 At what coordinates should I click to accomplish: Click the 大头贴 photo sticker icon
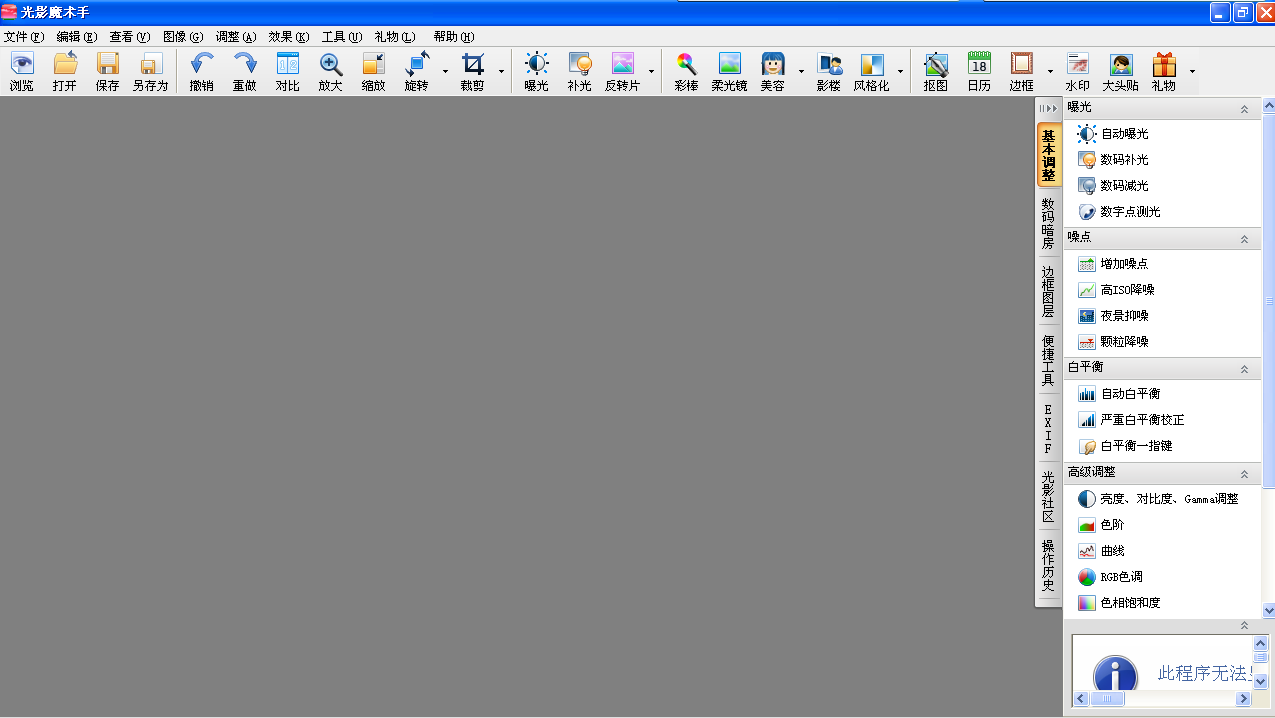pos(1121,72)
